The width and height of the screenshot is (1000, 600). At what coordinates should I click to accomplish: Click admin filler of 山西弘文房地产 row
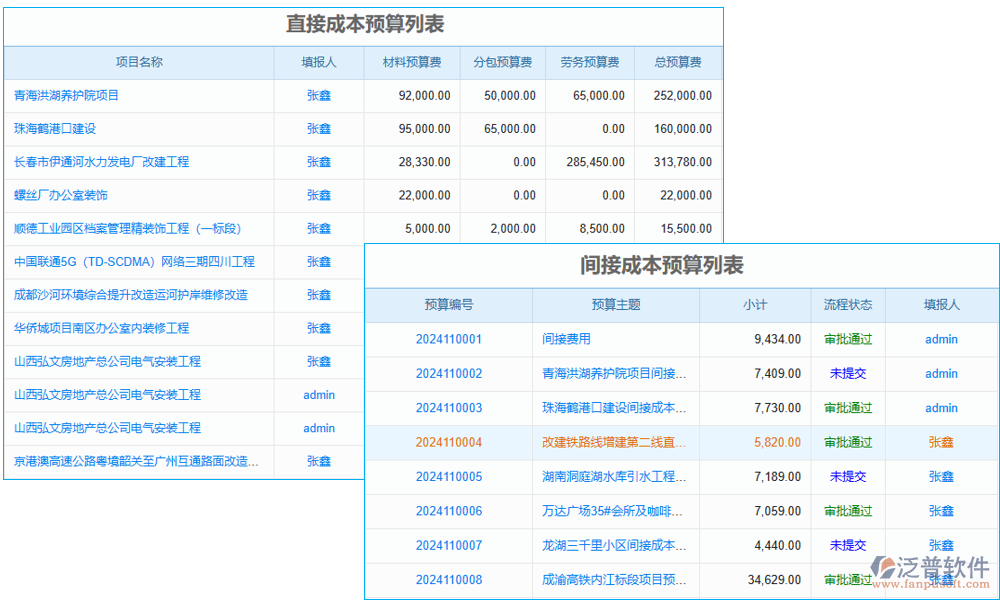318,395
